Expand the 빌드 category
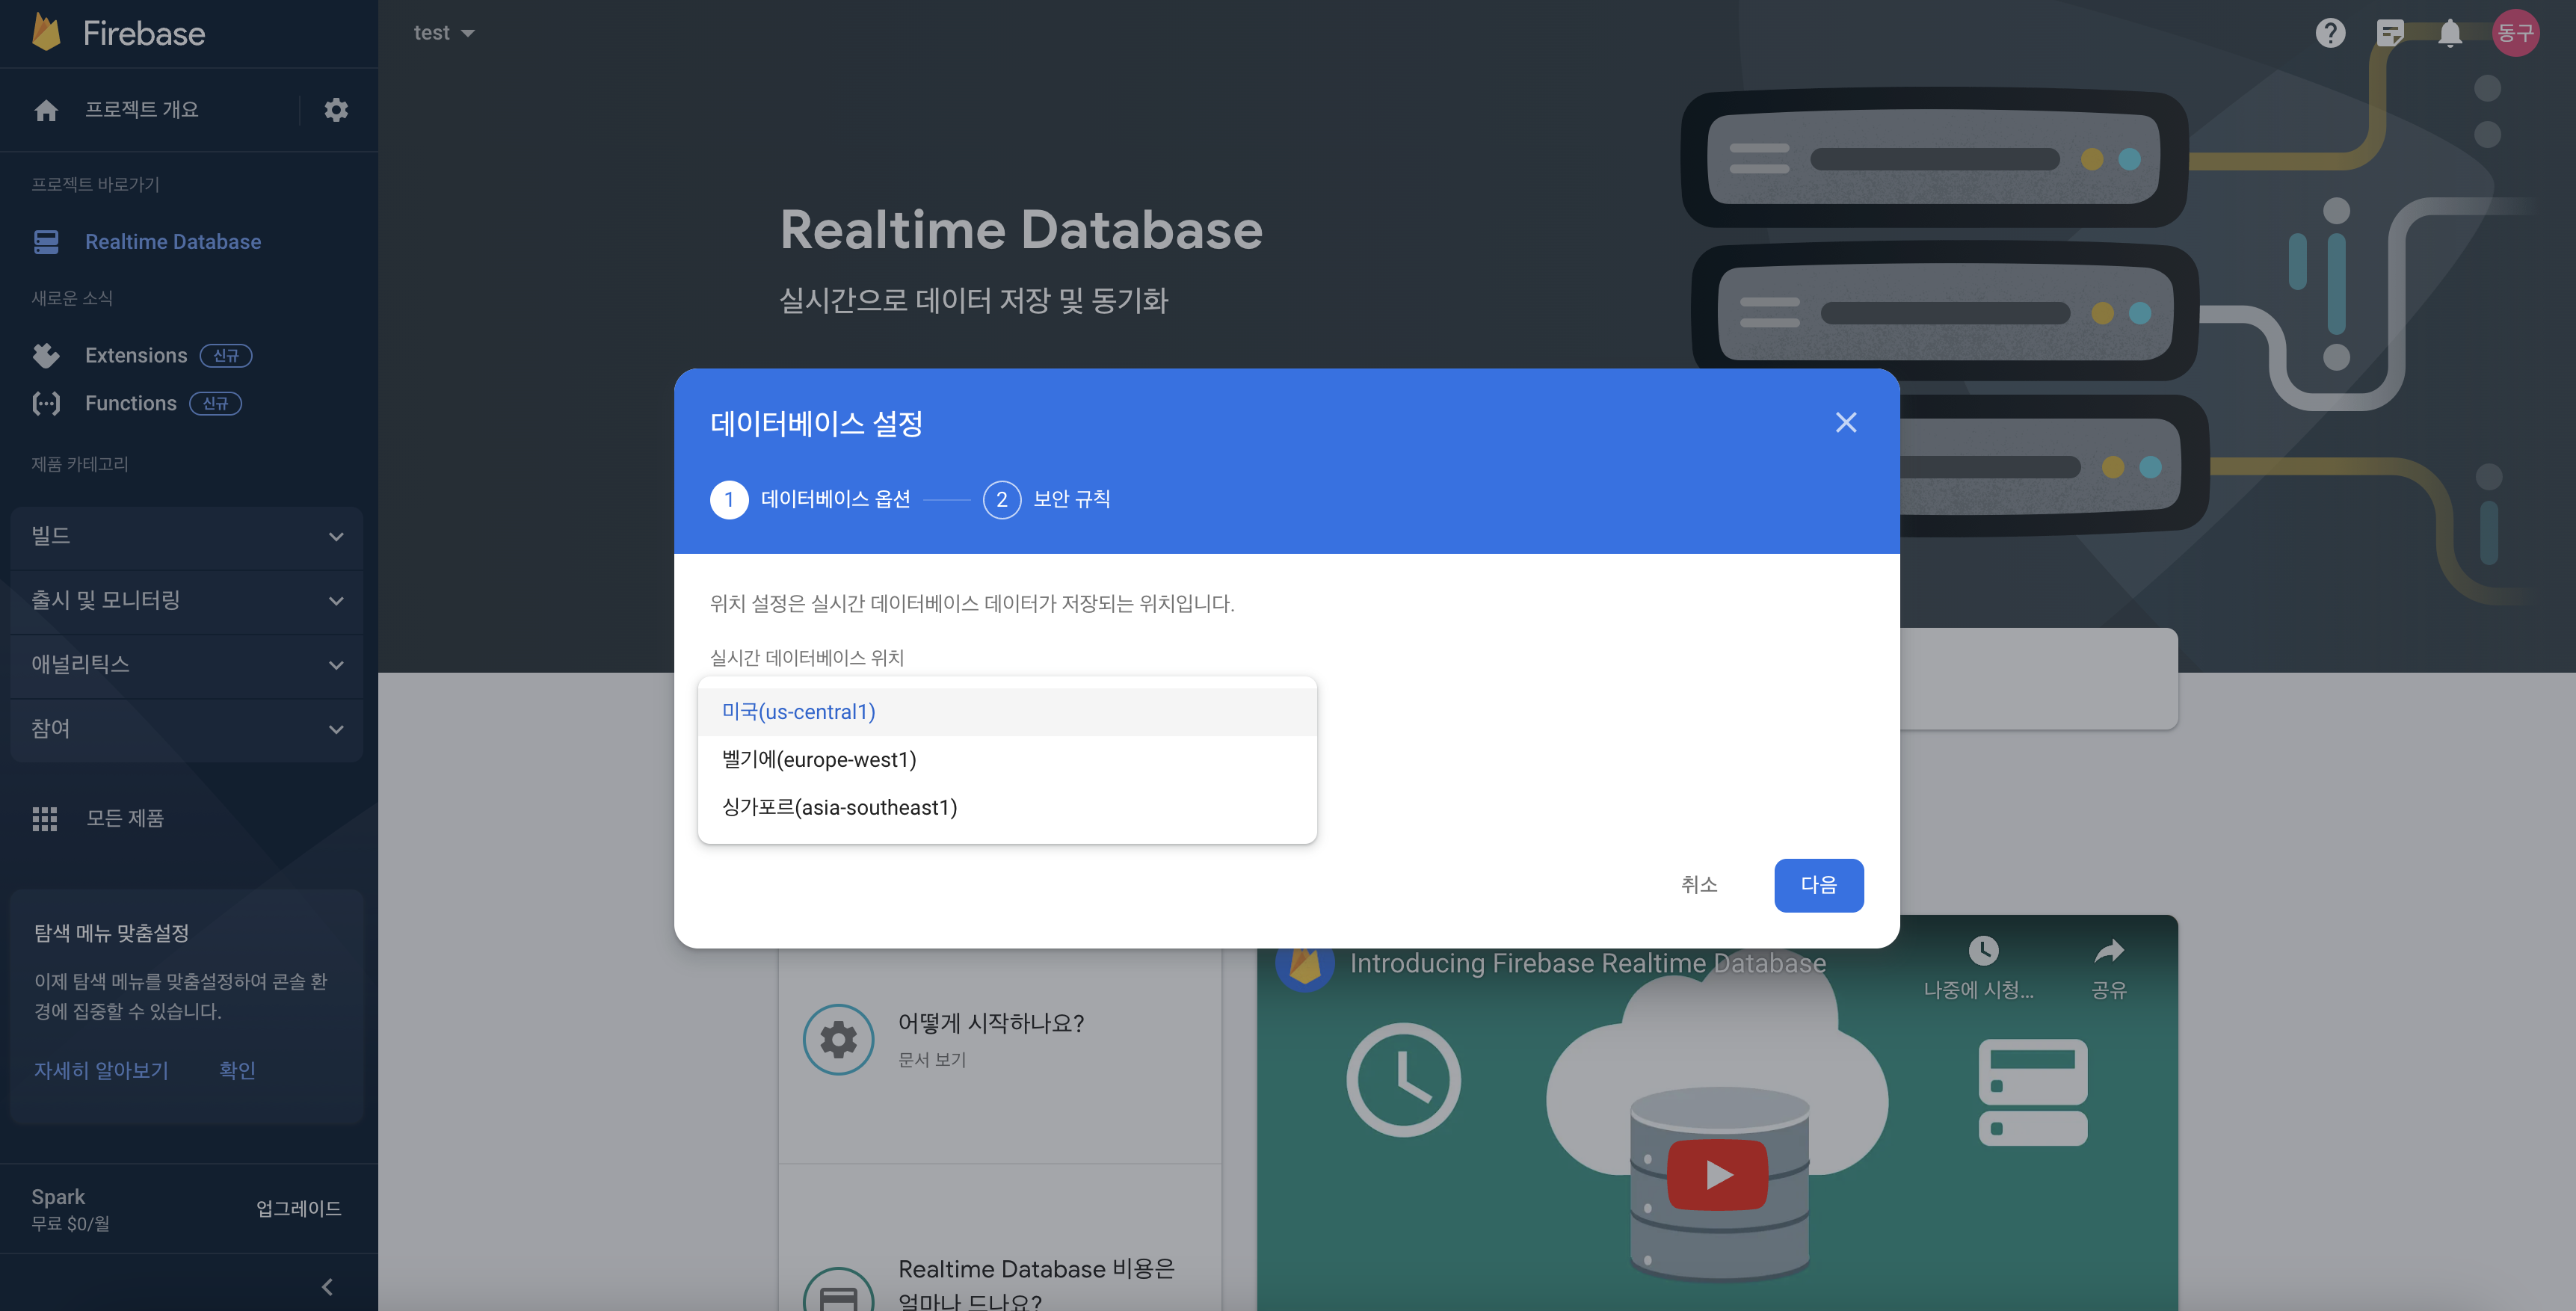The width and height of the screenshot is (2576, 1311). [186, 536]
